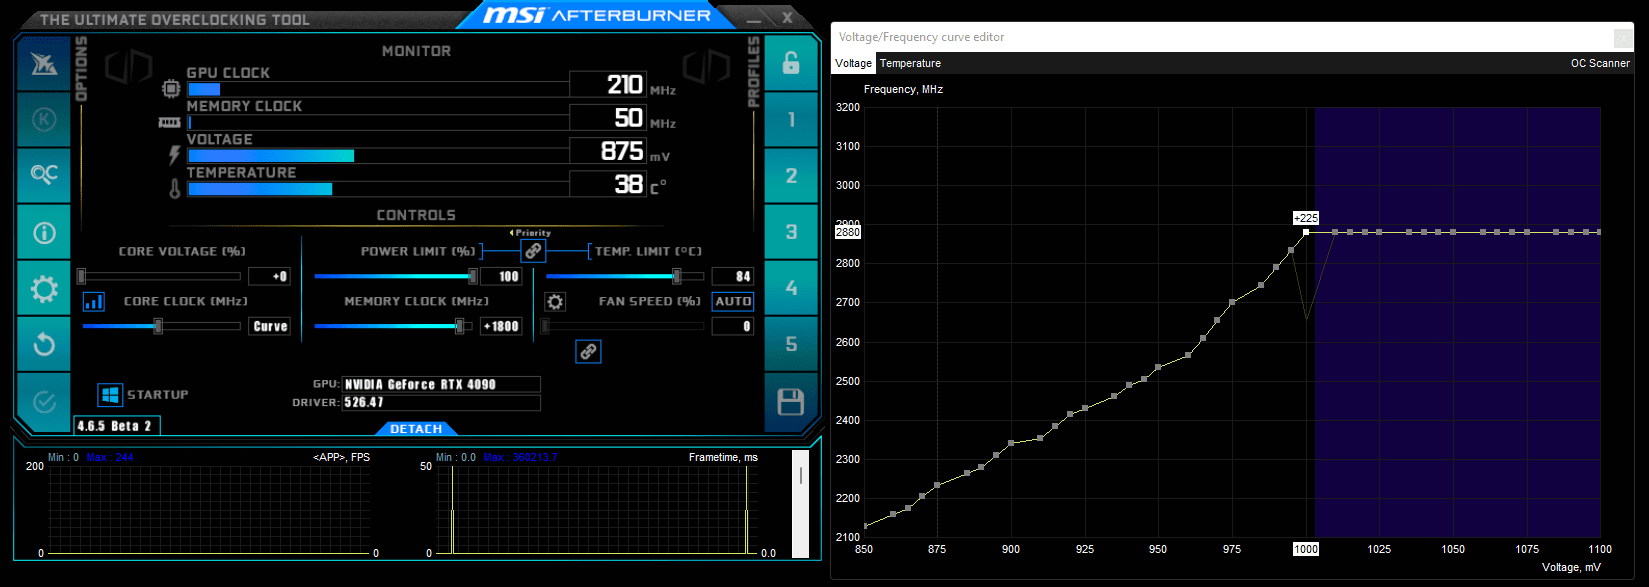Click the Temp Limit 84 value field
This screenshot has height=587, width=1649.
(x=733, y=276)
